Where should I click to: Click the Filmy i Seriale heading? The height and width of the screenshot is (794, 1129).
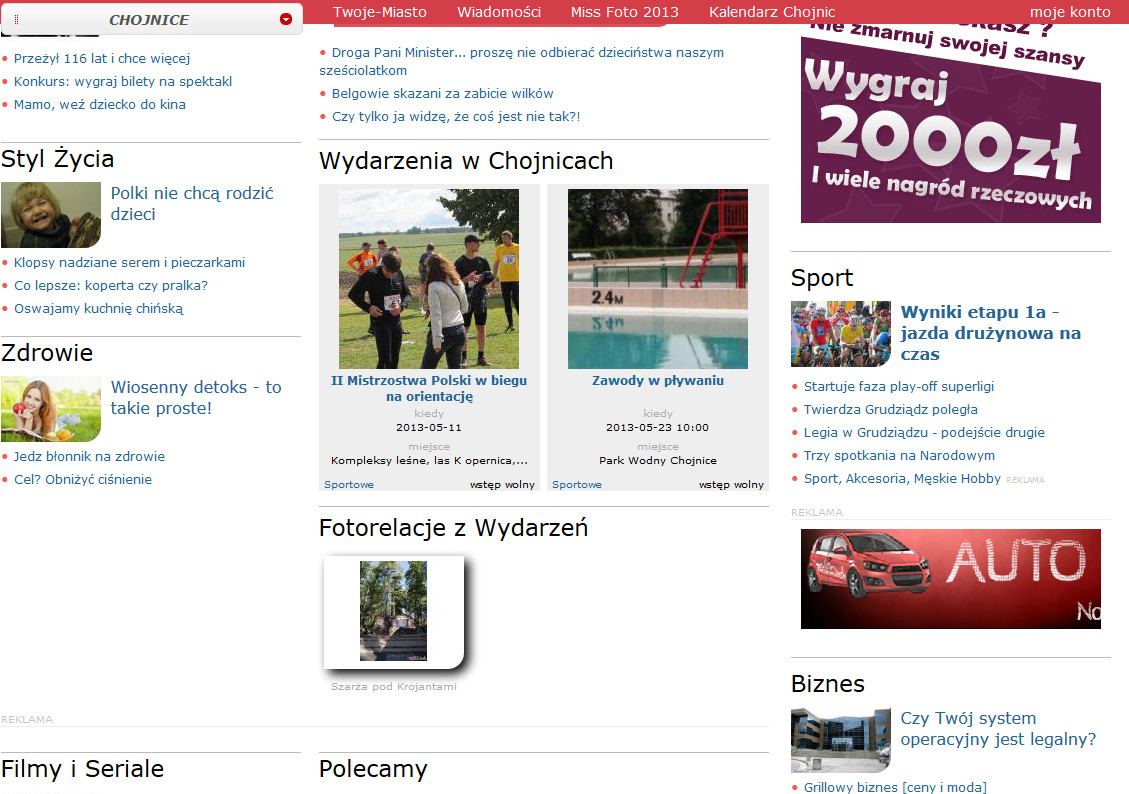click(x=82, y=769)
